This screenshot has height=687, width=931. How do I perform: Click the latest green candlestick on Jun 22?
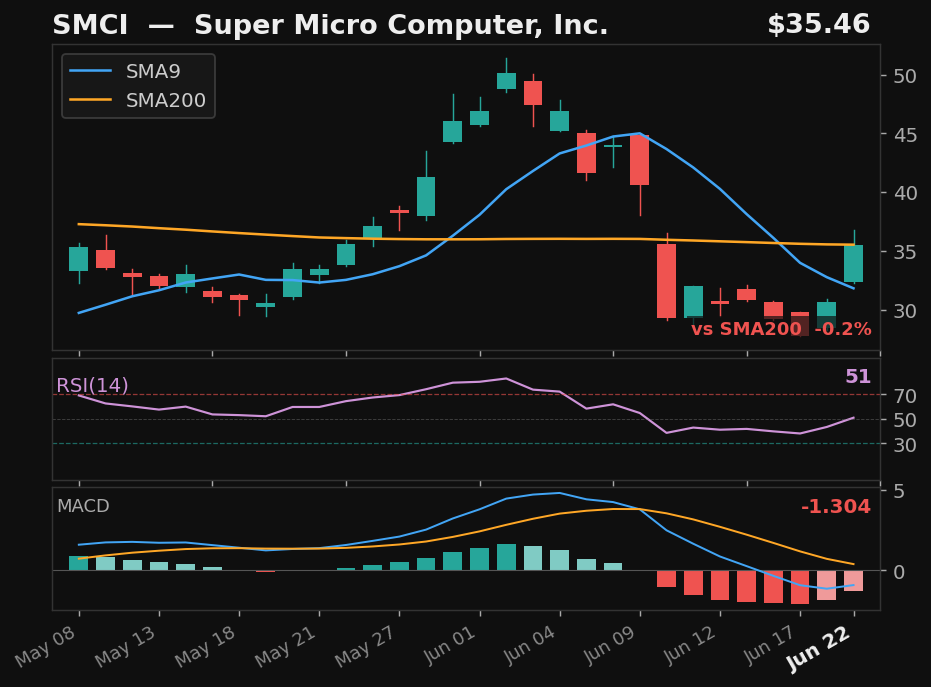click(x=854, y=263)
